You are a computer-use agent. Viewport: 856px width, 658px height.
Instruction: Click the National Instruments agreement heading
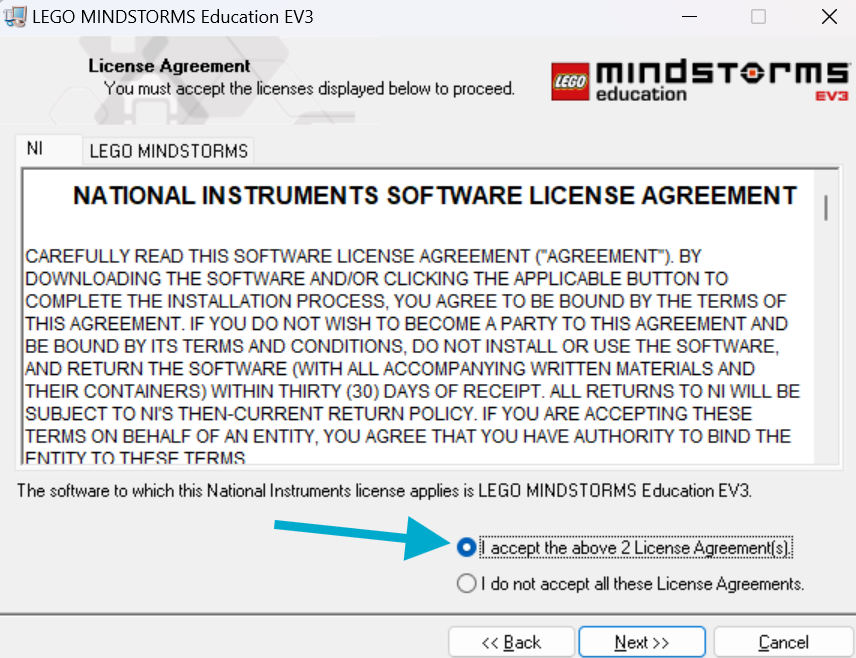(x=435, y=195)
